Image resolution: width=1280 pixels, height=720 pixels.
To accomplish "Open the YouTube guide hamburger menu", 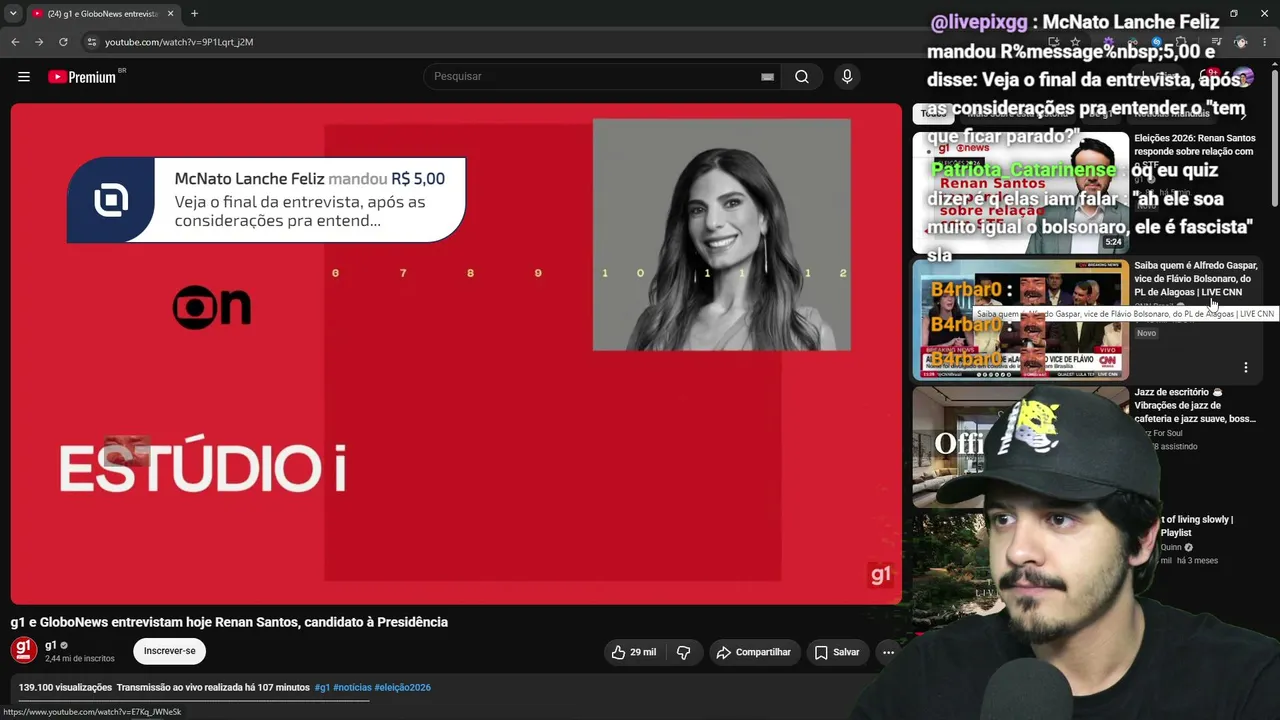I will pos(24,77).
